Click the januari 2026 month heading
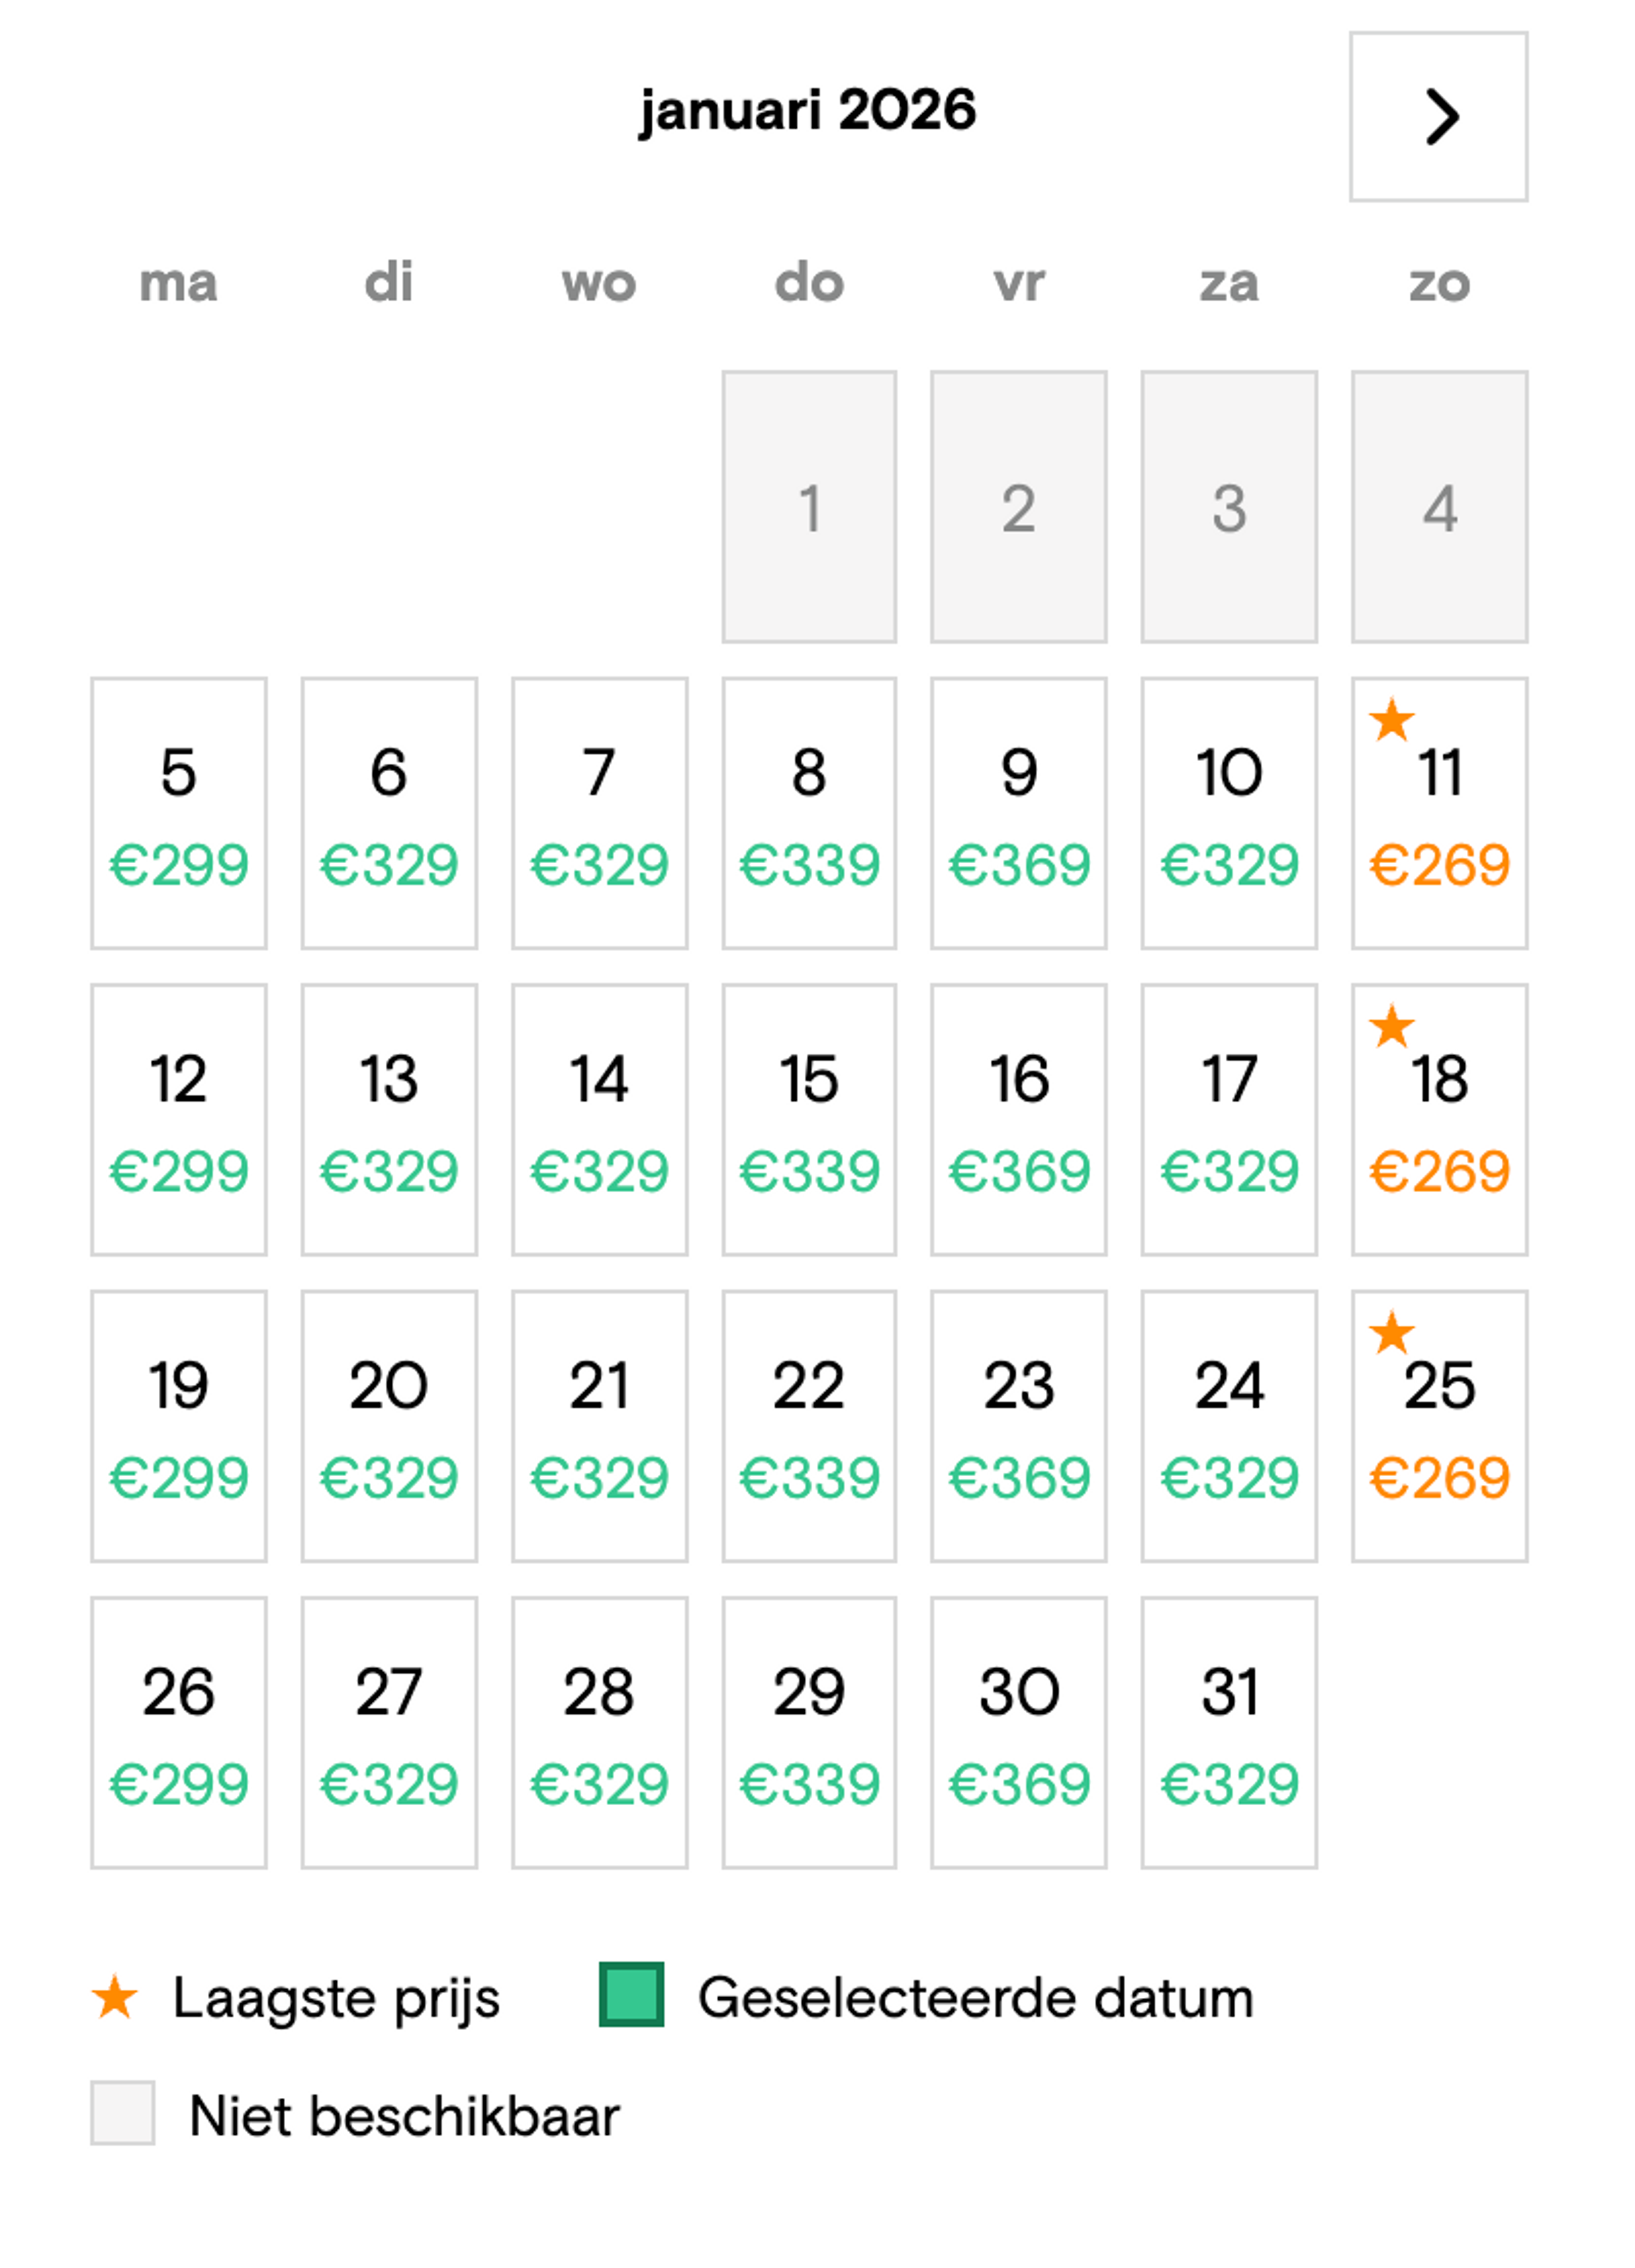Image resolution: width=1635 pixels, height=2268 pixels. pyautogui.click(x=807, y=110)
